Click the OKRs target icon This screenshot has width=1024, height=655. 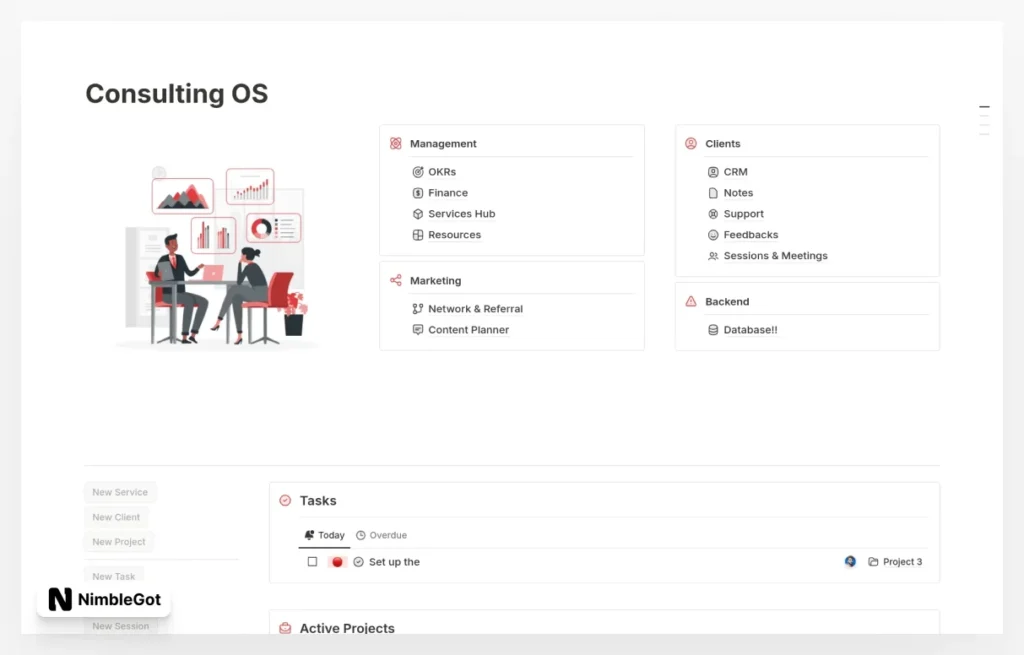point(418,172)
